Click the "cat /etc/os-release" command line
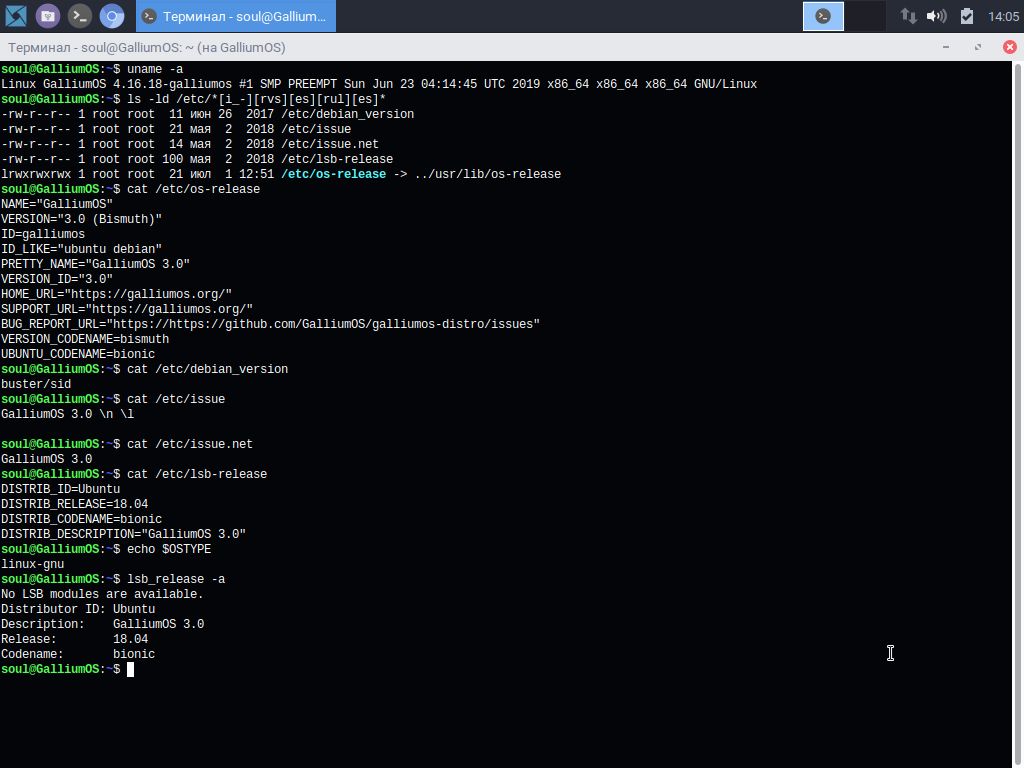This screenshot has height=768, width=1024. coord(131,189)
